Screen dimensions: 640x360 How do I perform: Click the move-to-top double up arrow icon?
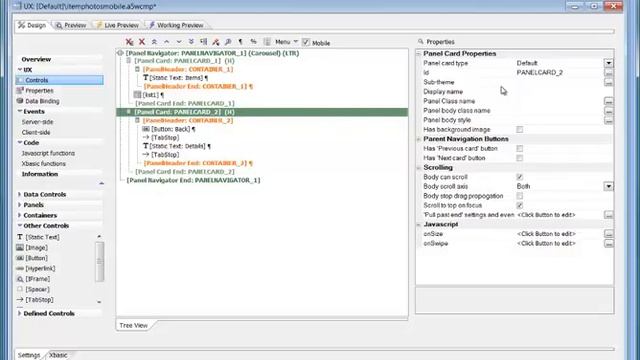click(x=154, y=42)
